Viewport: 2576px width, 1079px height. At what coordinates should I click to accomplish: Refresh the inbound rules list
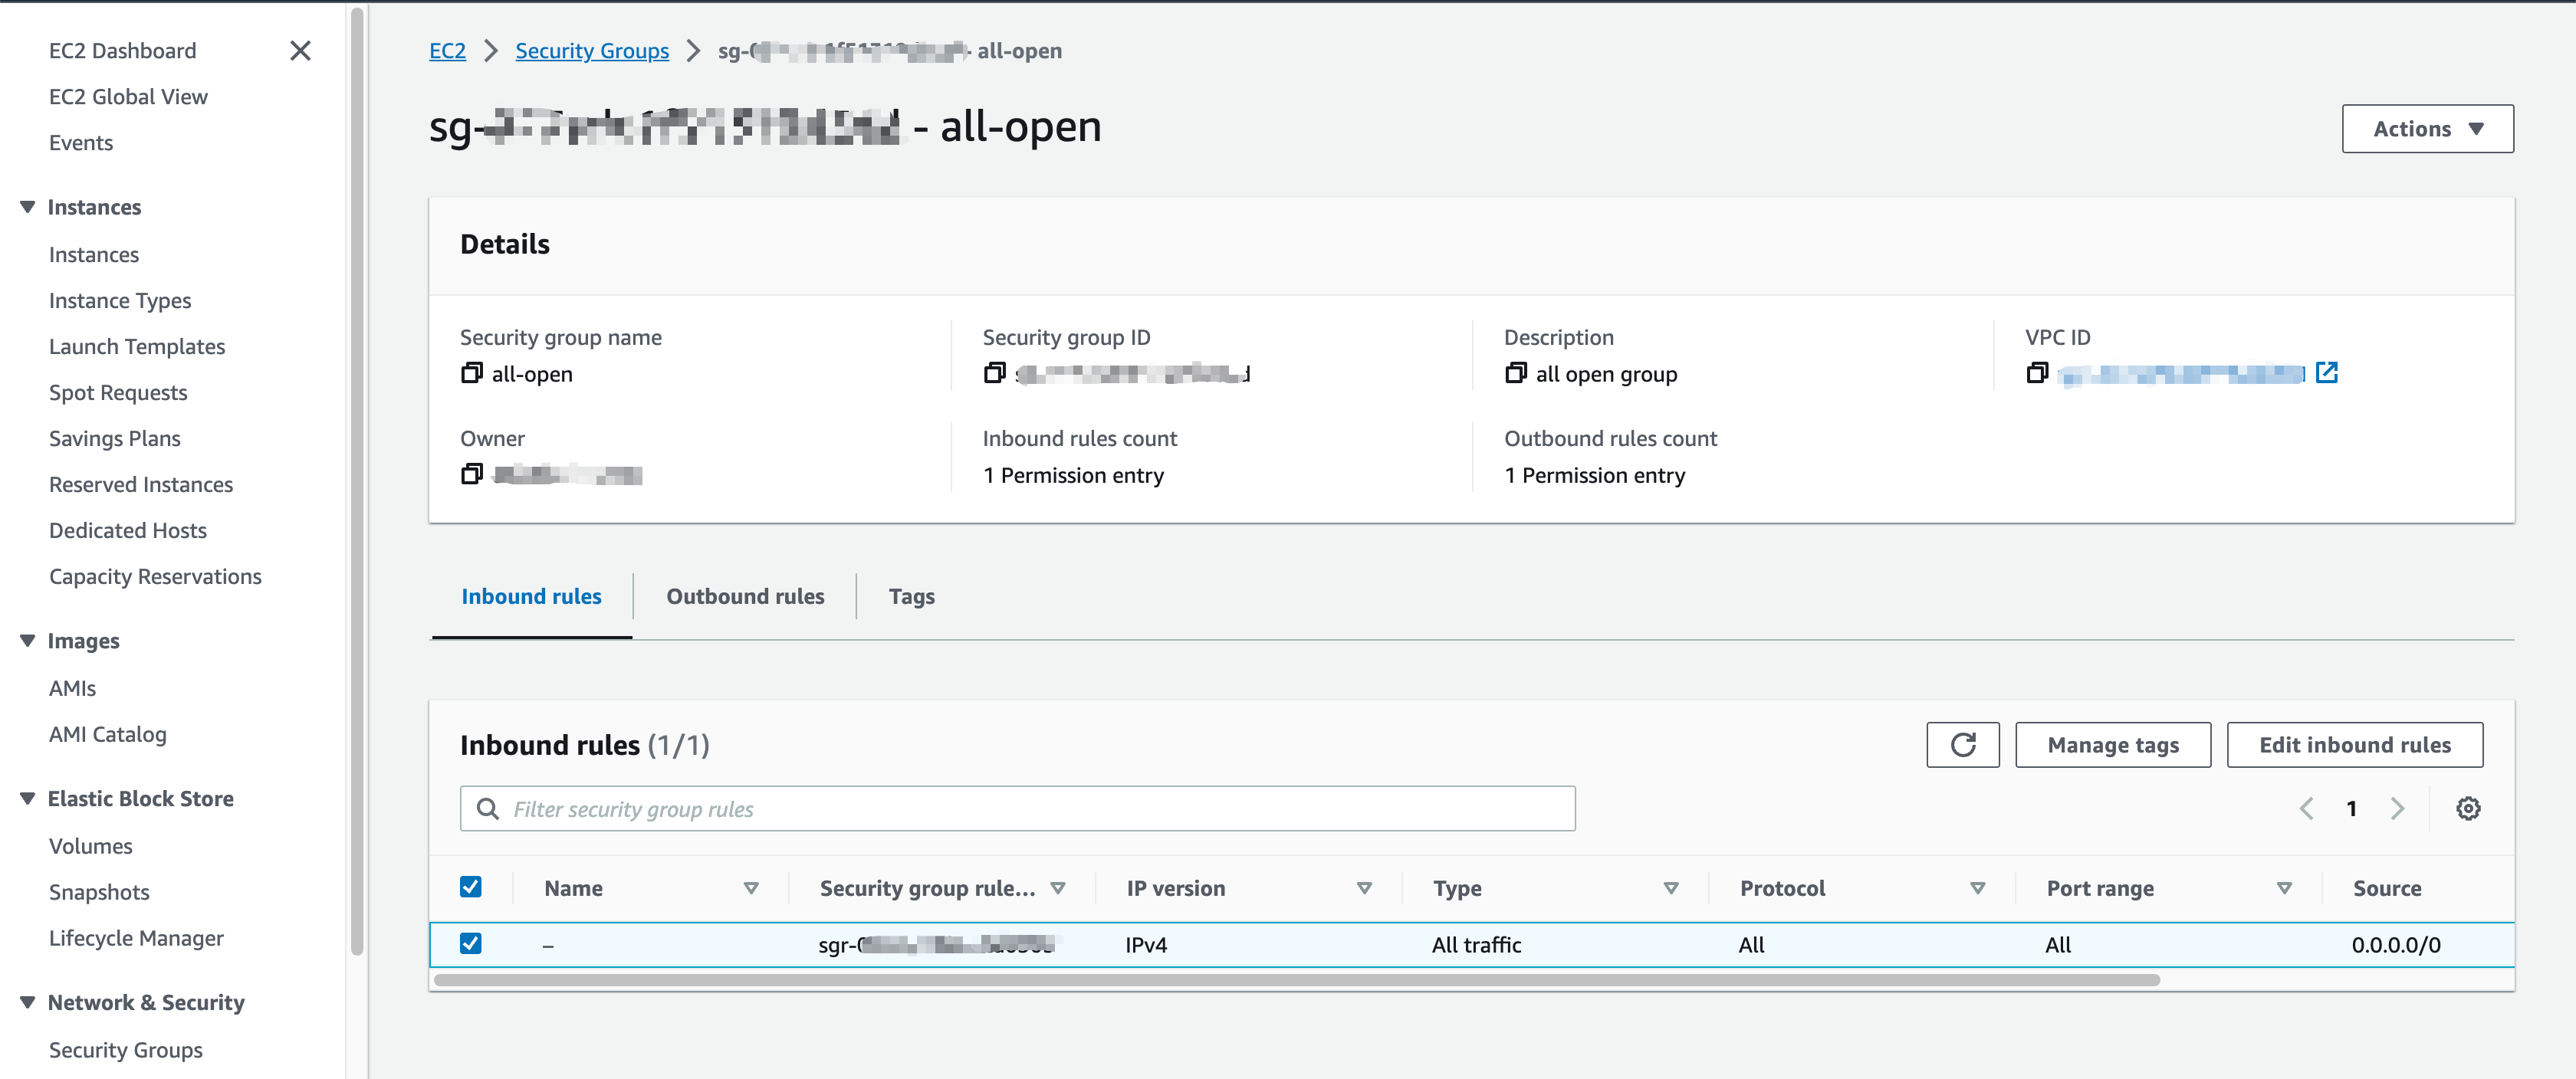1962,745
